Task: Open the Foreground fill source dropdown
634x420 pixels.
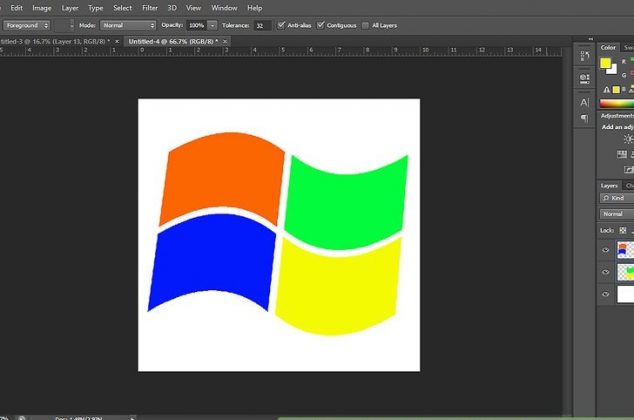Action: click(x=27, y=24)
